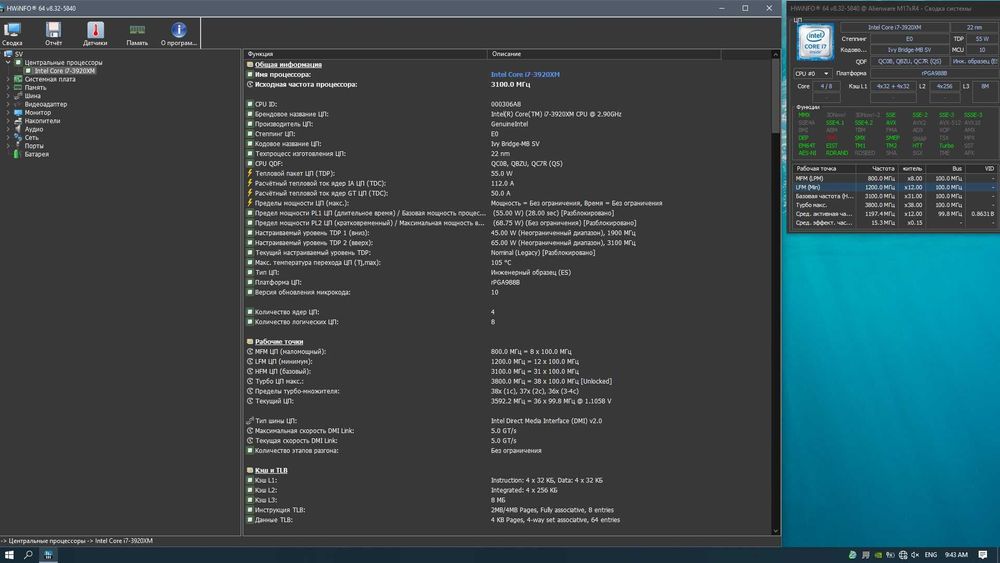Open the О программе info icon
The width and height of the screenshot is (1000, 563).
pyautogui.click(x=179, y=35)
